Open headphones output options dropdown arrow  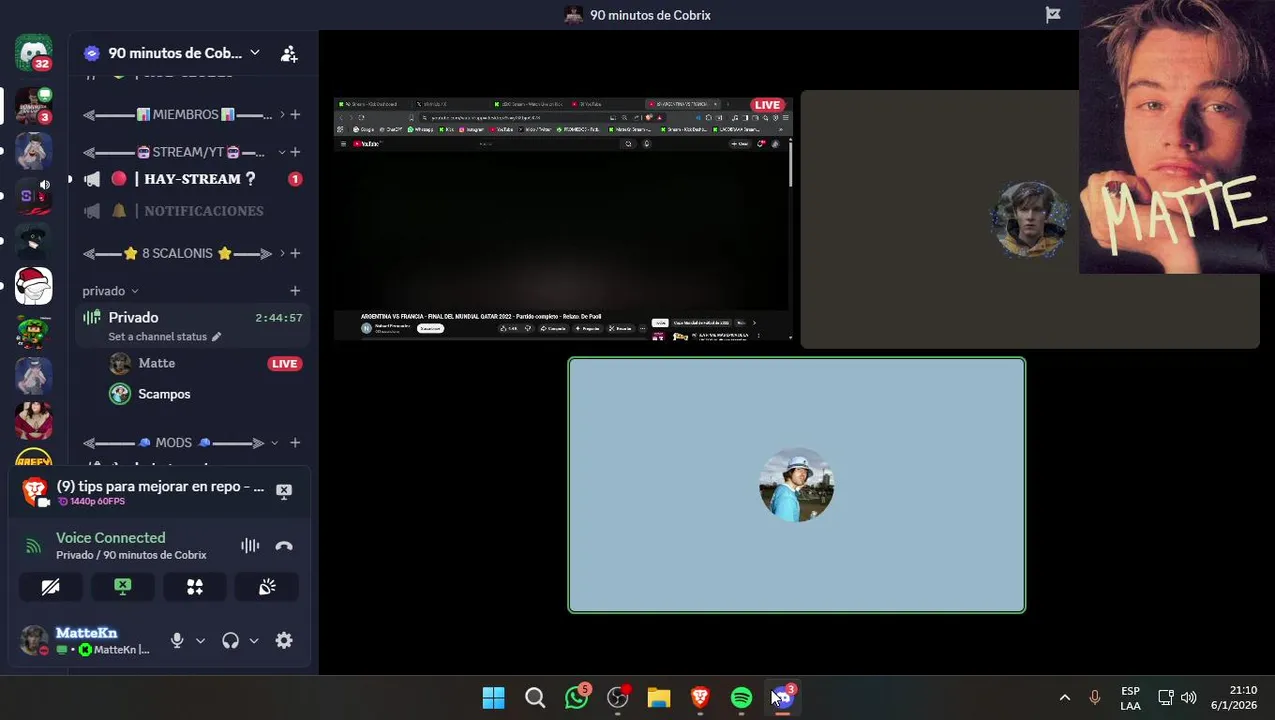[x=254, y=641]
